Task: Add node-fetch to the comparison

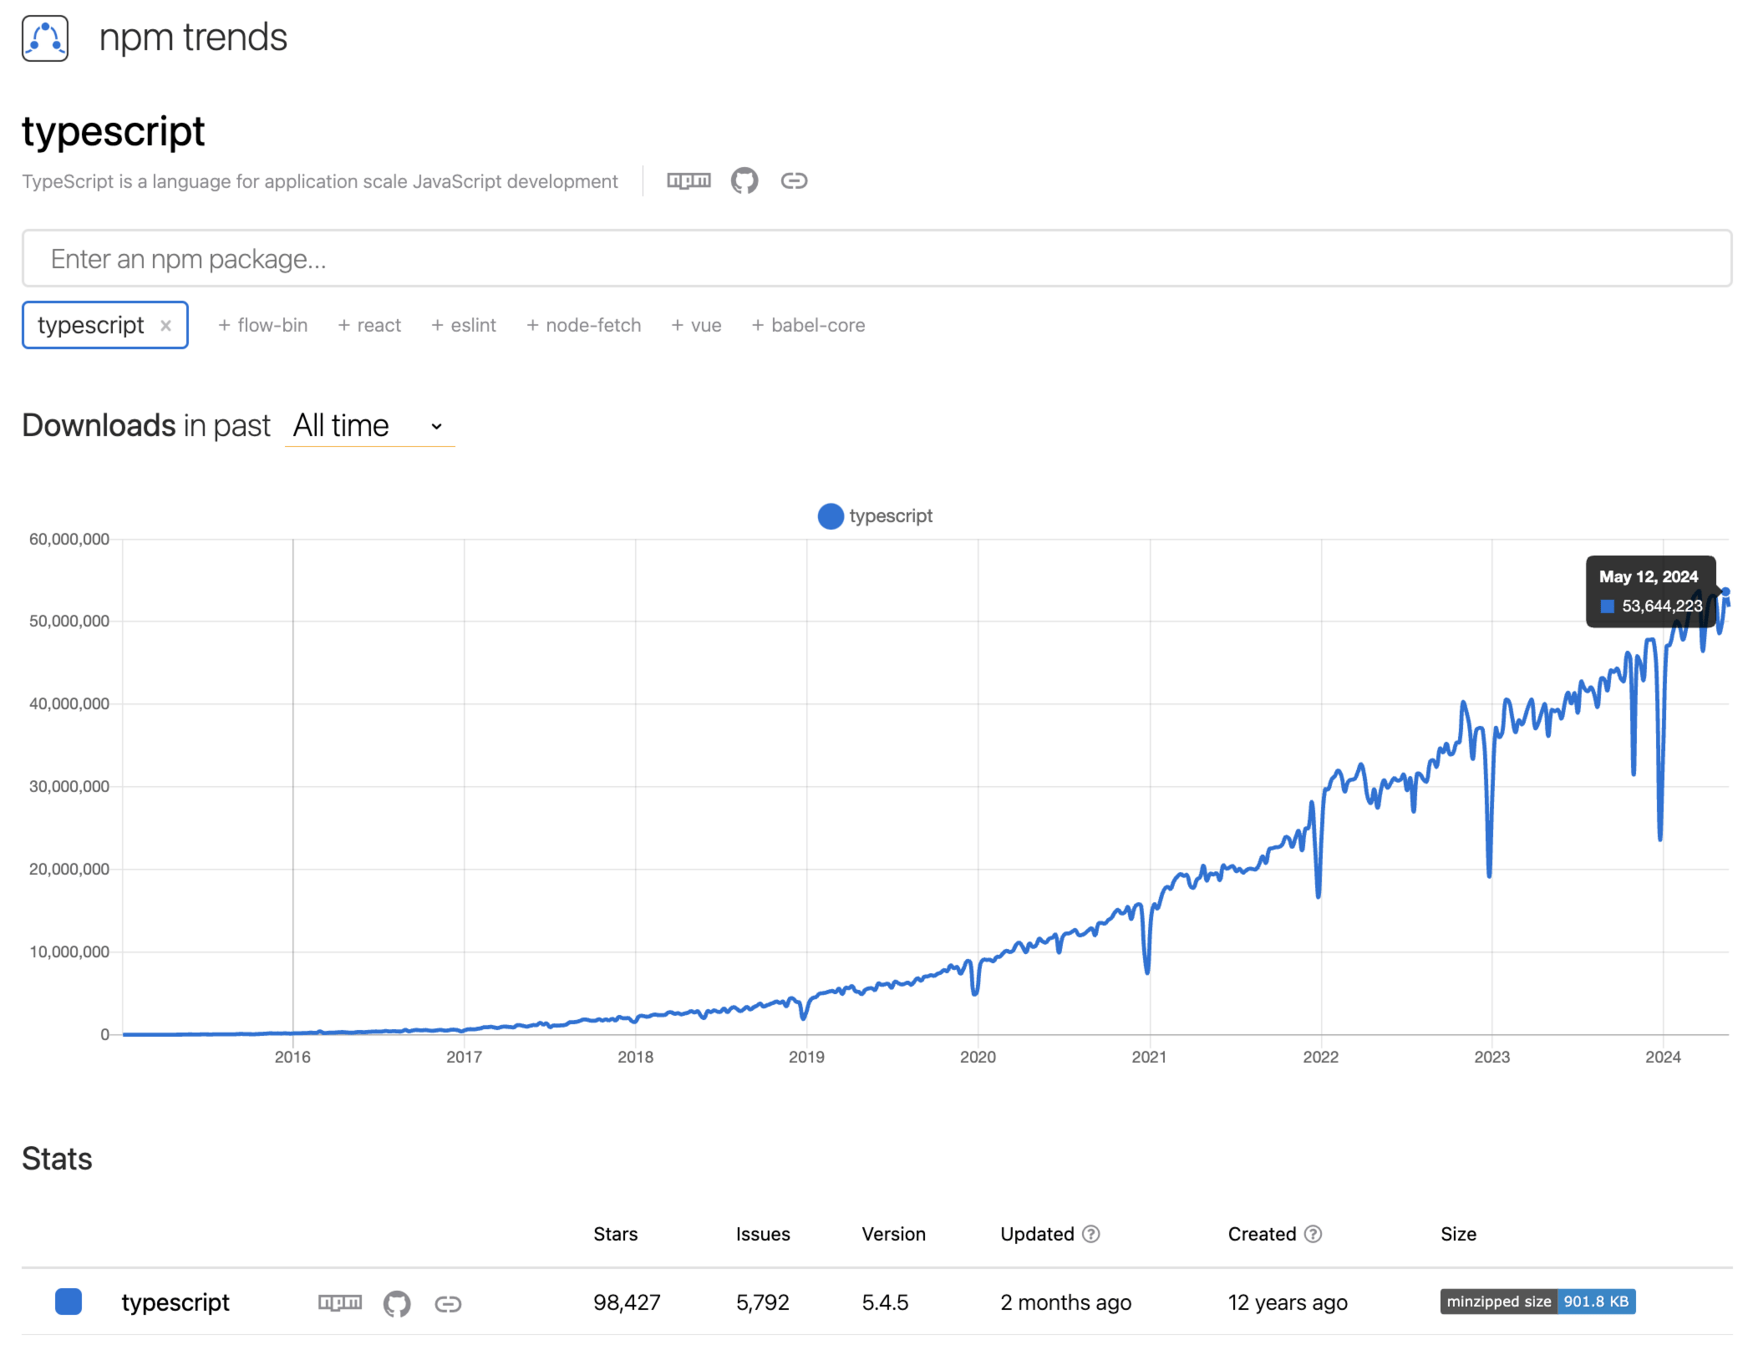Action: tap(583, 325)
